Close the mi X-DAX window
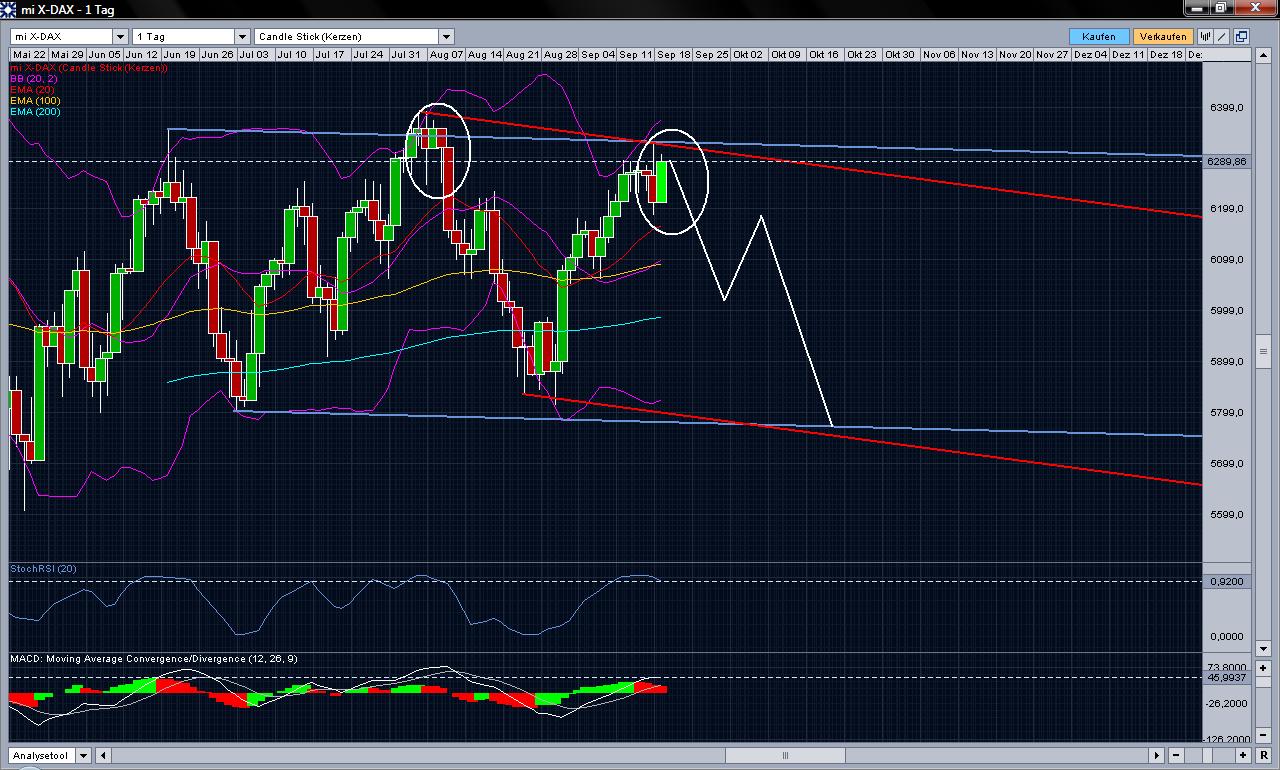The height and width of the screenshot is (770, 1280). coord(1258,8)
